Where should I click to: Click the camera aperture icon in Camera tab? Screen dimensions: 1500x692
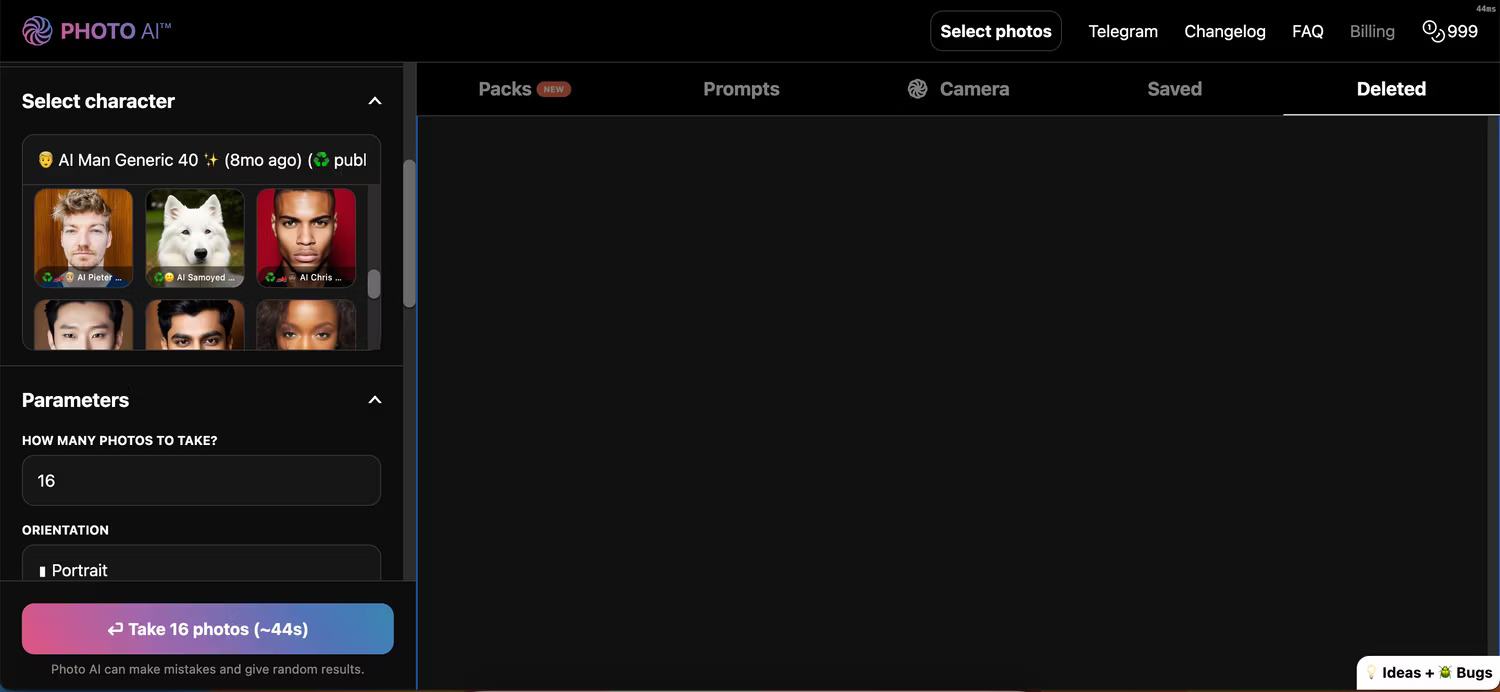917,89
